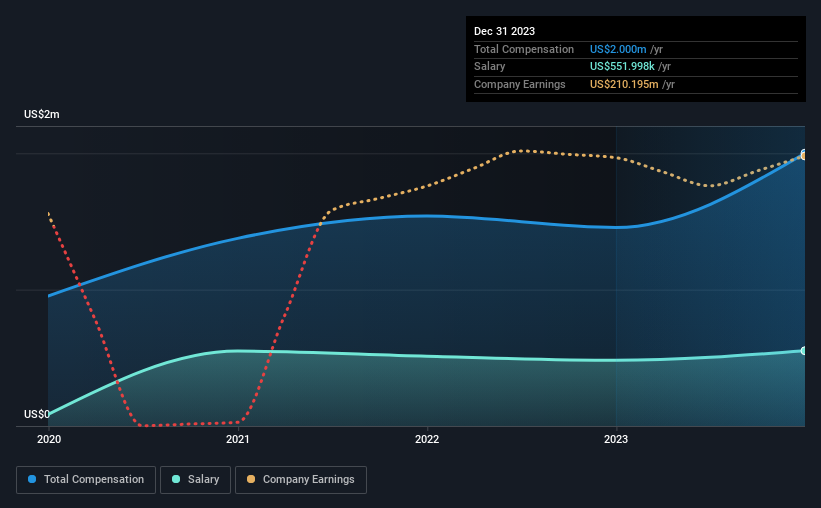Click the teal Salary legend dot
The width and height of the screenshot is (821, 508).
[x=176, y=479]
